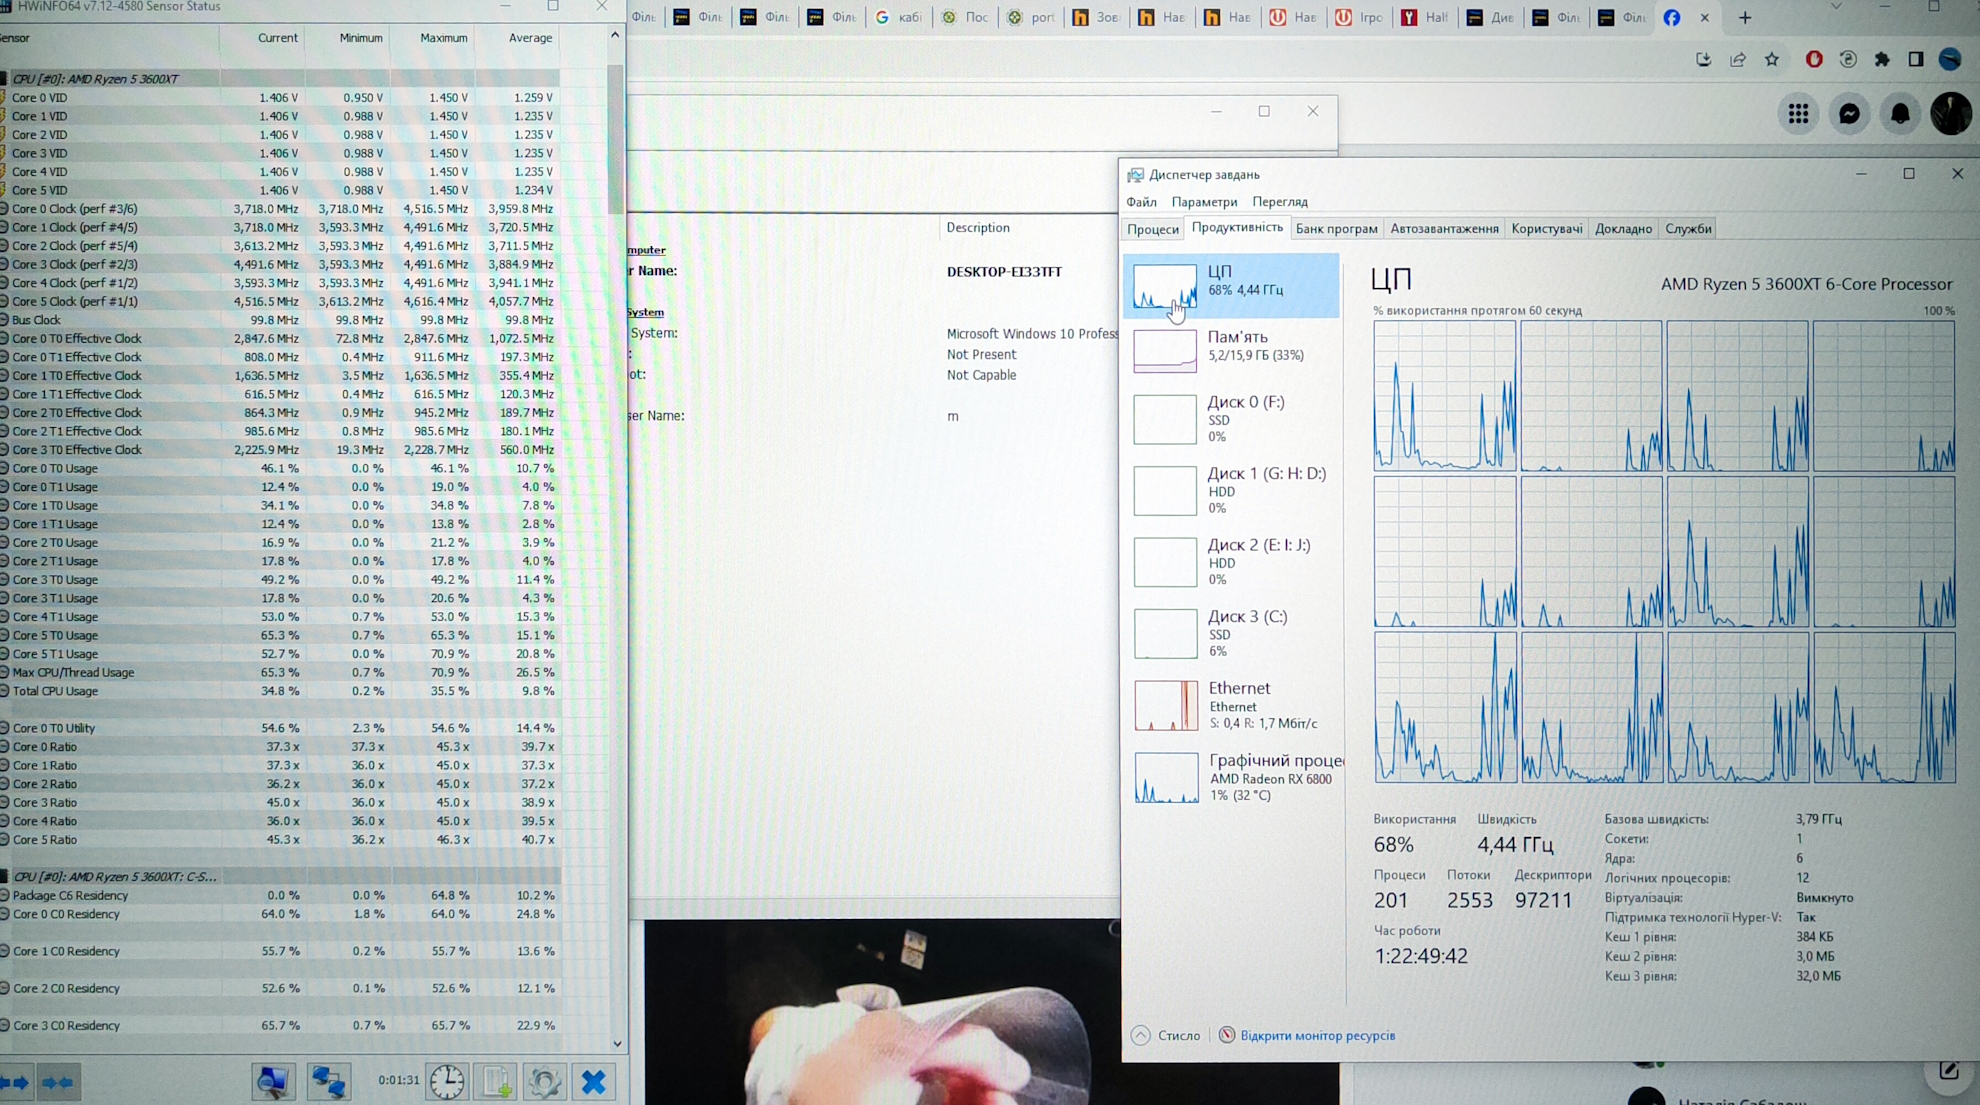Open a new browser tab with plus
This screenshot has width=1980, height=1105.
point(1745,17)
